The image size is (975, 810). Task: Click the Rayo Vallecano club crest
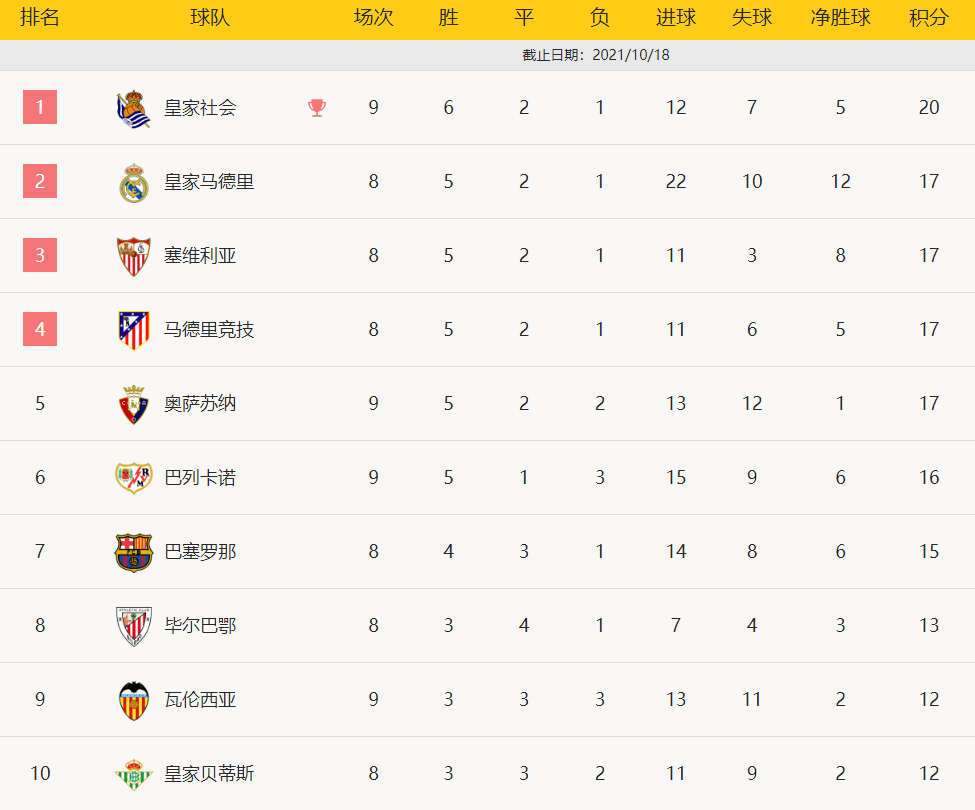[x=134, y=477]
